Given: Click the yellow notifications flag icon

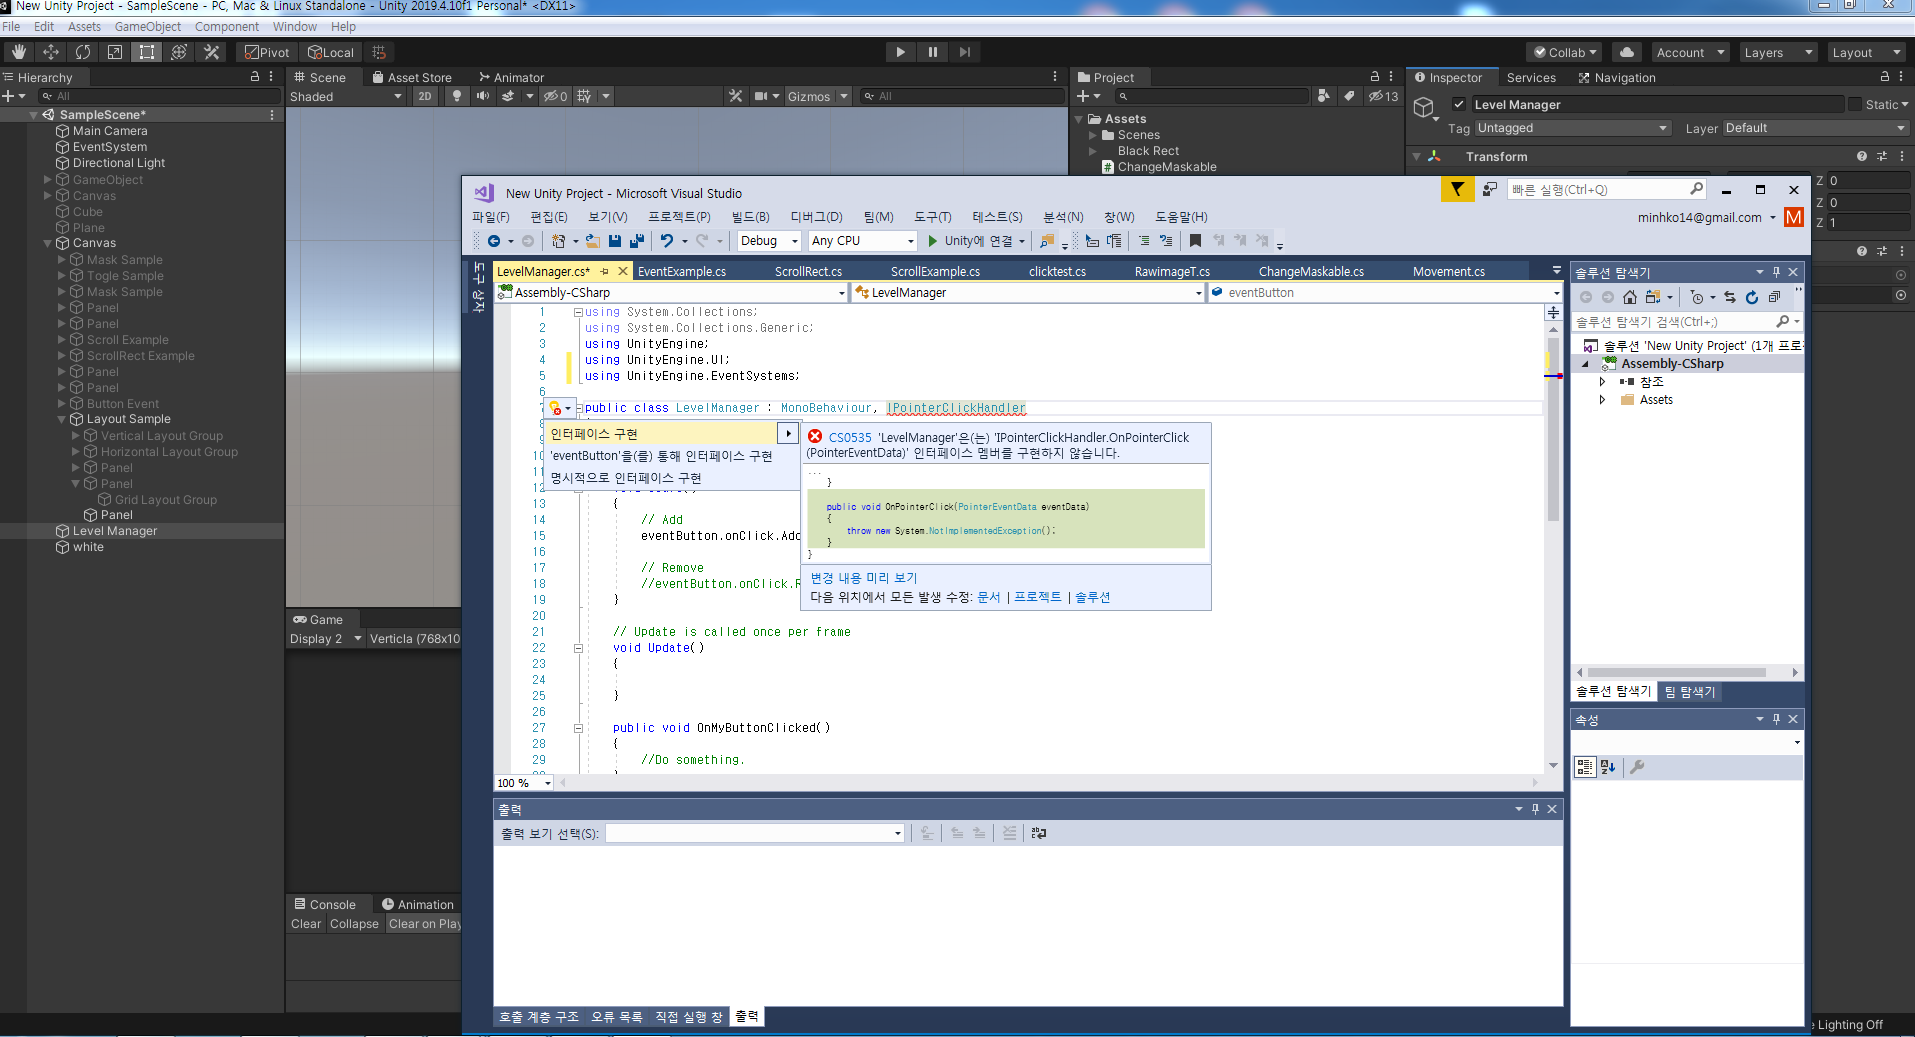Looking at the screenshot, I should [1457, 189].
